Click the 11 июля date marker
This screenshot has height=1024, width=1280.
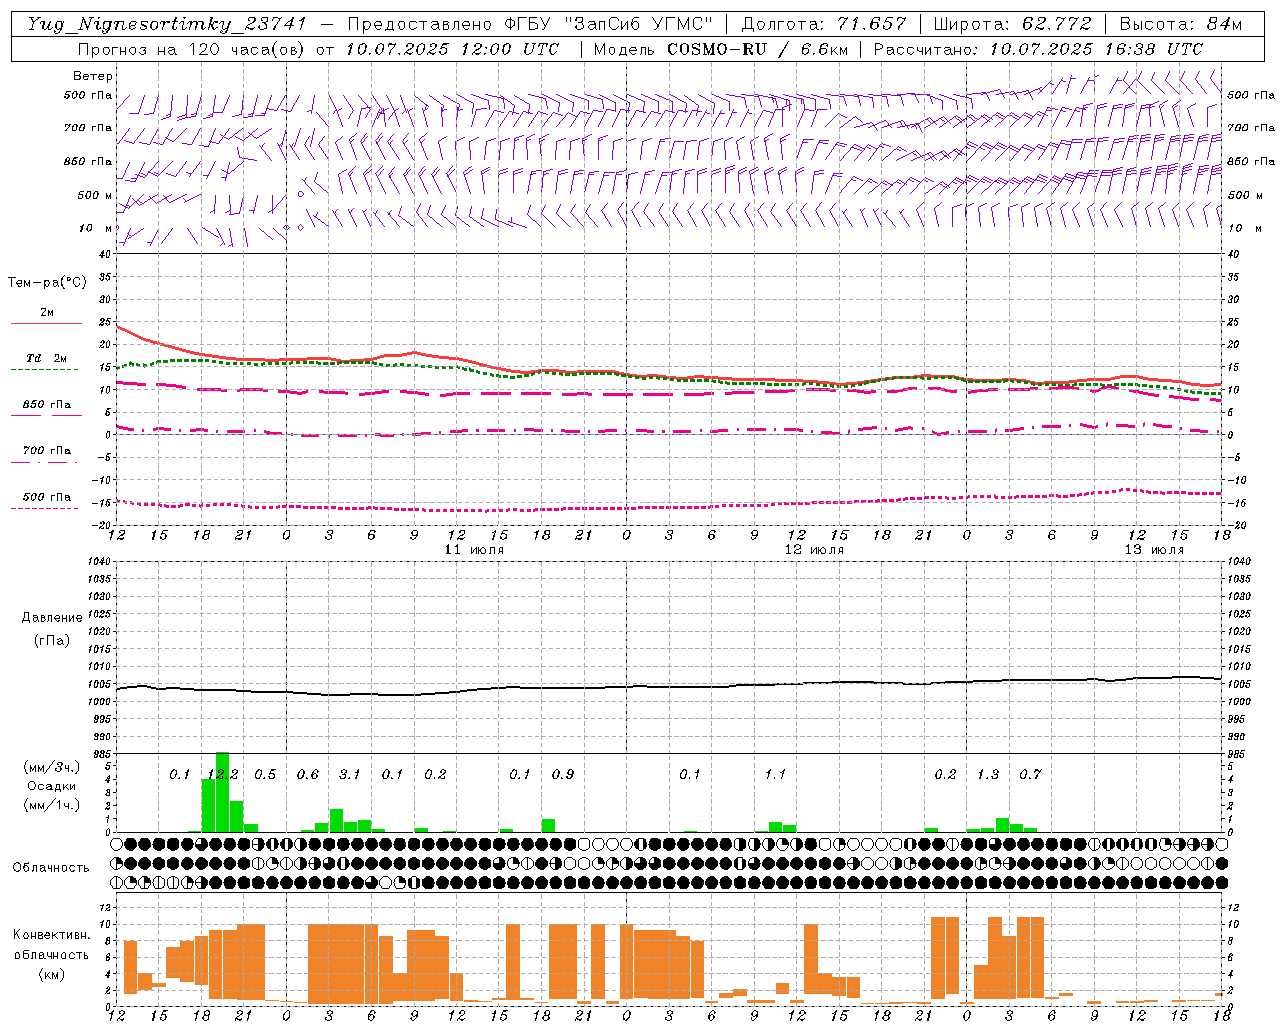coord(474,550)
